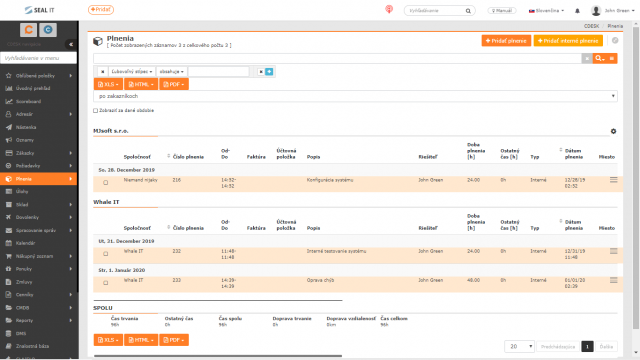The height and width of the screenshot is (360, 640).
Task: Click the grey help circle icon near Pridať interné plnenie
Action: (x=615, y=40)
